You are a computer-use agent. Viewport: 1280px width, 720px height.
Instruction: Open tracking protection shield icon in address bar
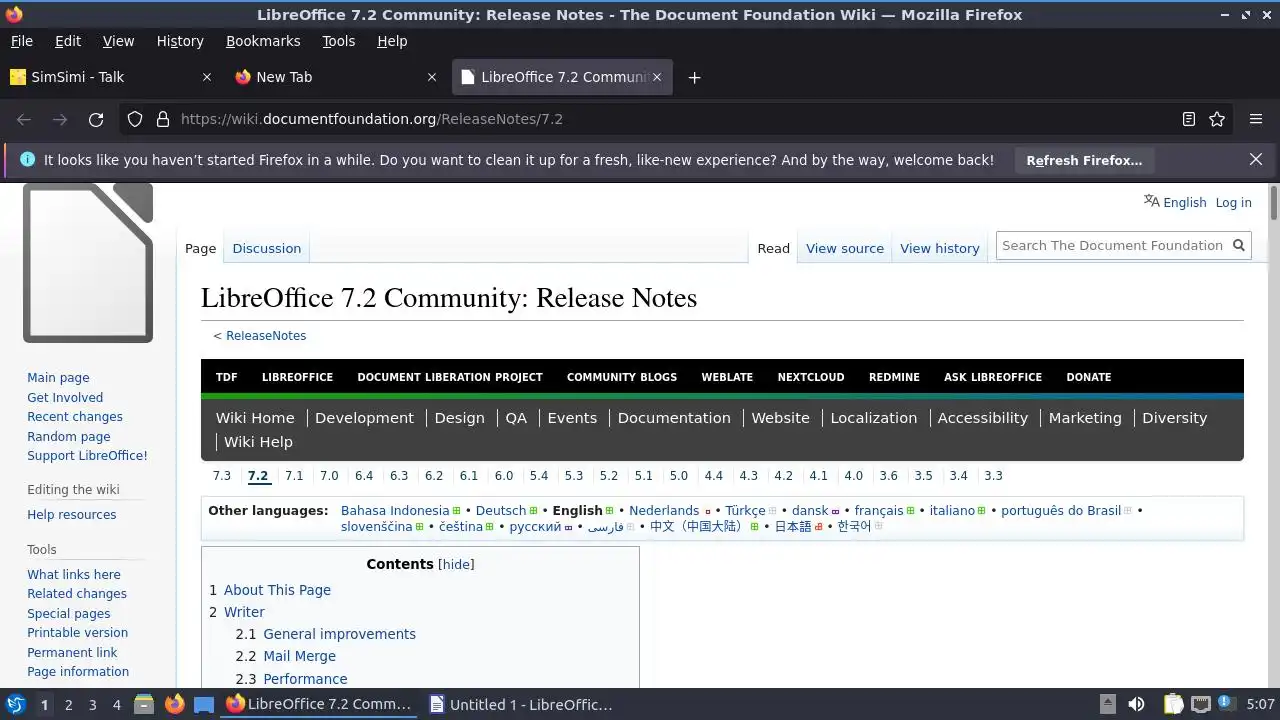tap(135, 119)
